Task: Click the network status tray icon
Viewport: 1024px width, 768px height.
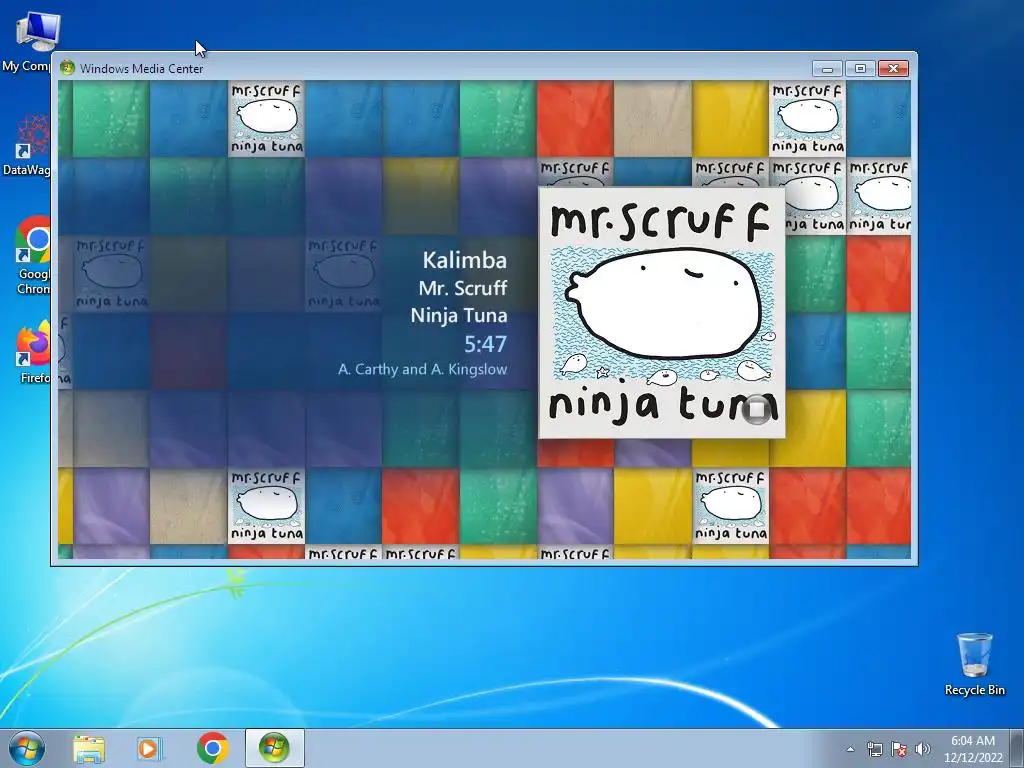Action: coord(874,749)
